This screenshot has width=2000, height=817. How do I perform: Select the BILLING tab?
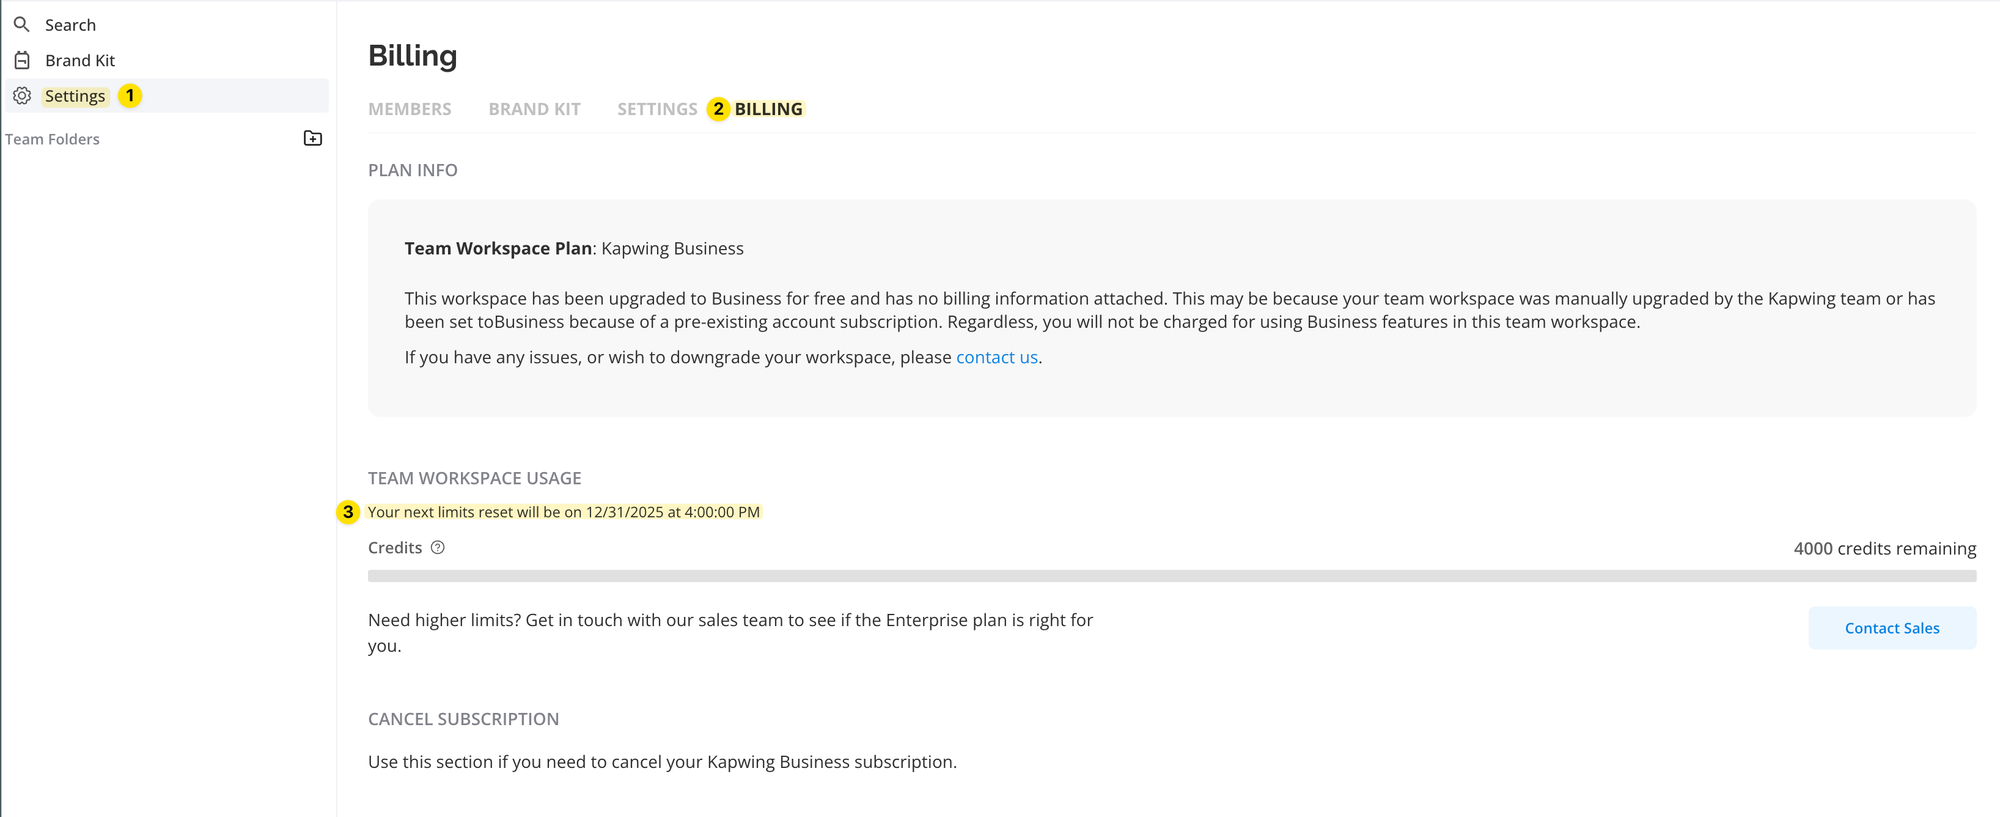point(768,109)
